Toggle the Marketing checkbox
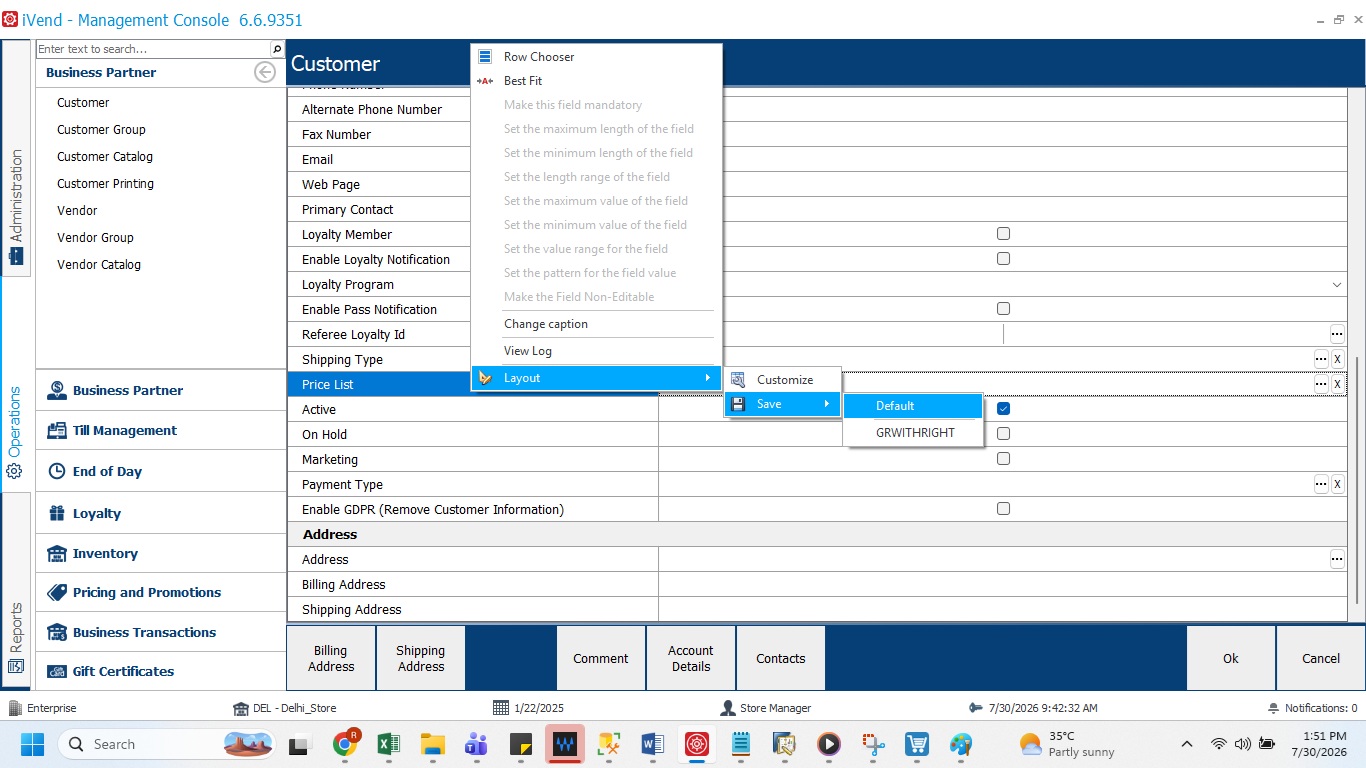 [1003, 459]
